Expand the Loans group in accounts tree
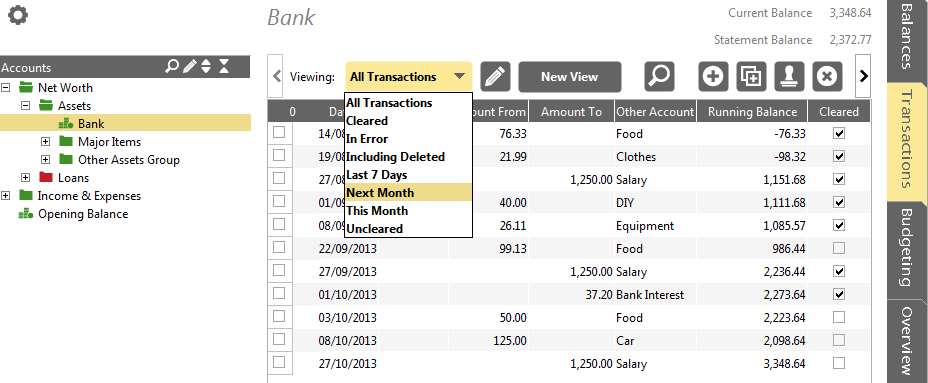The image size is (928, 383). (25, 178)
